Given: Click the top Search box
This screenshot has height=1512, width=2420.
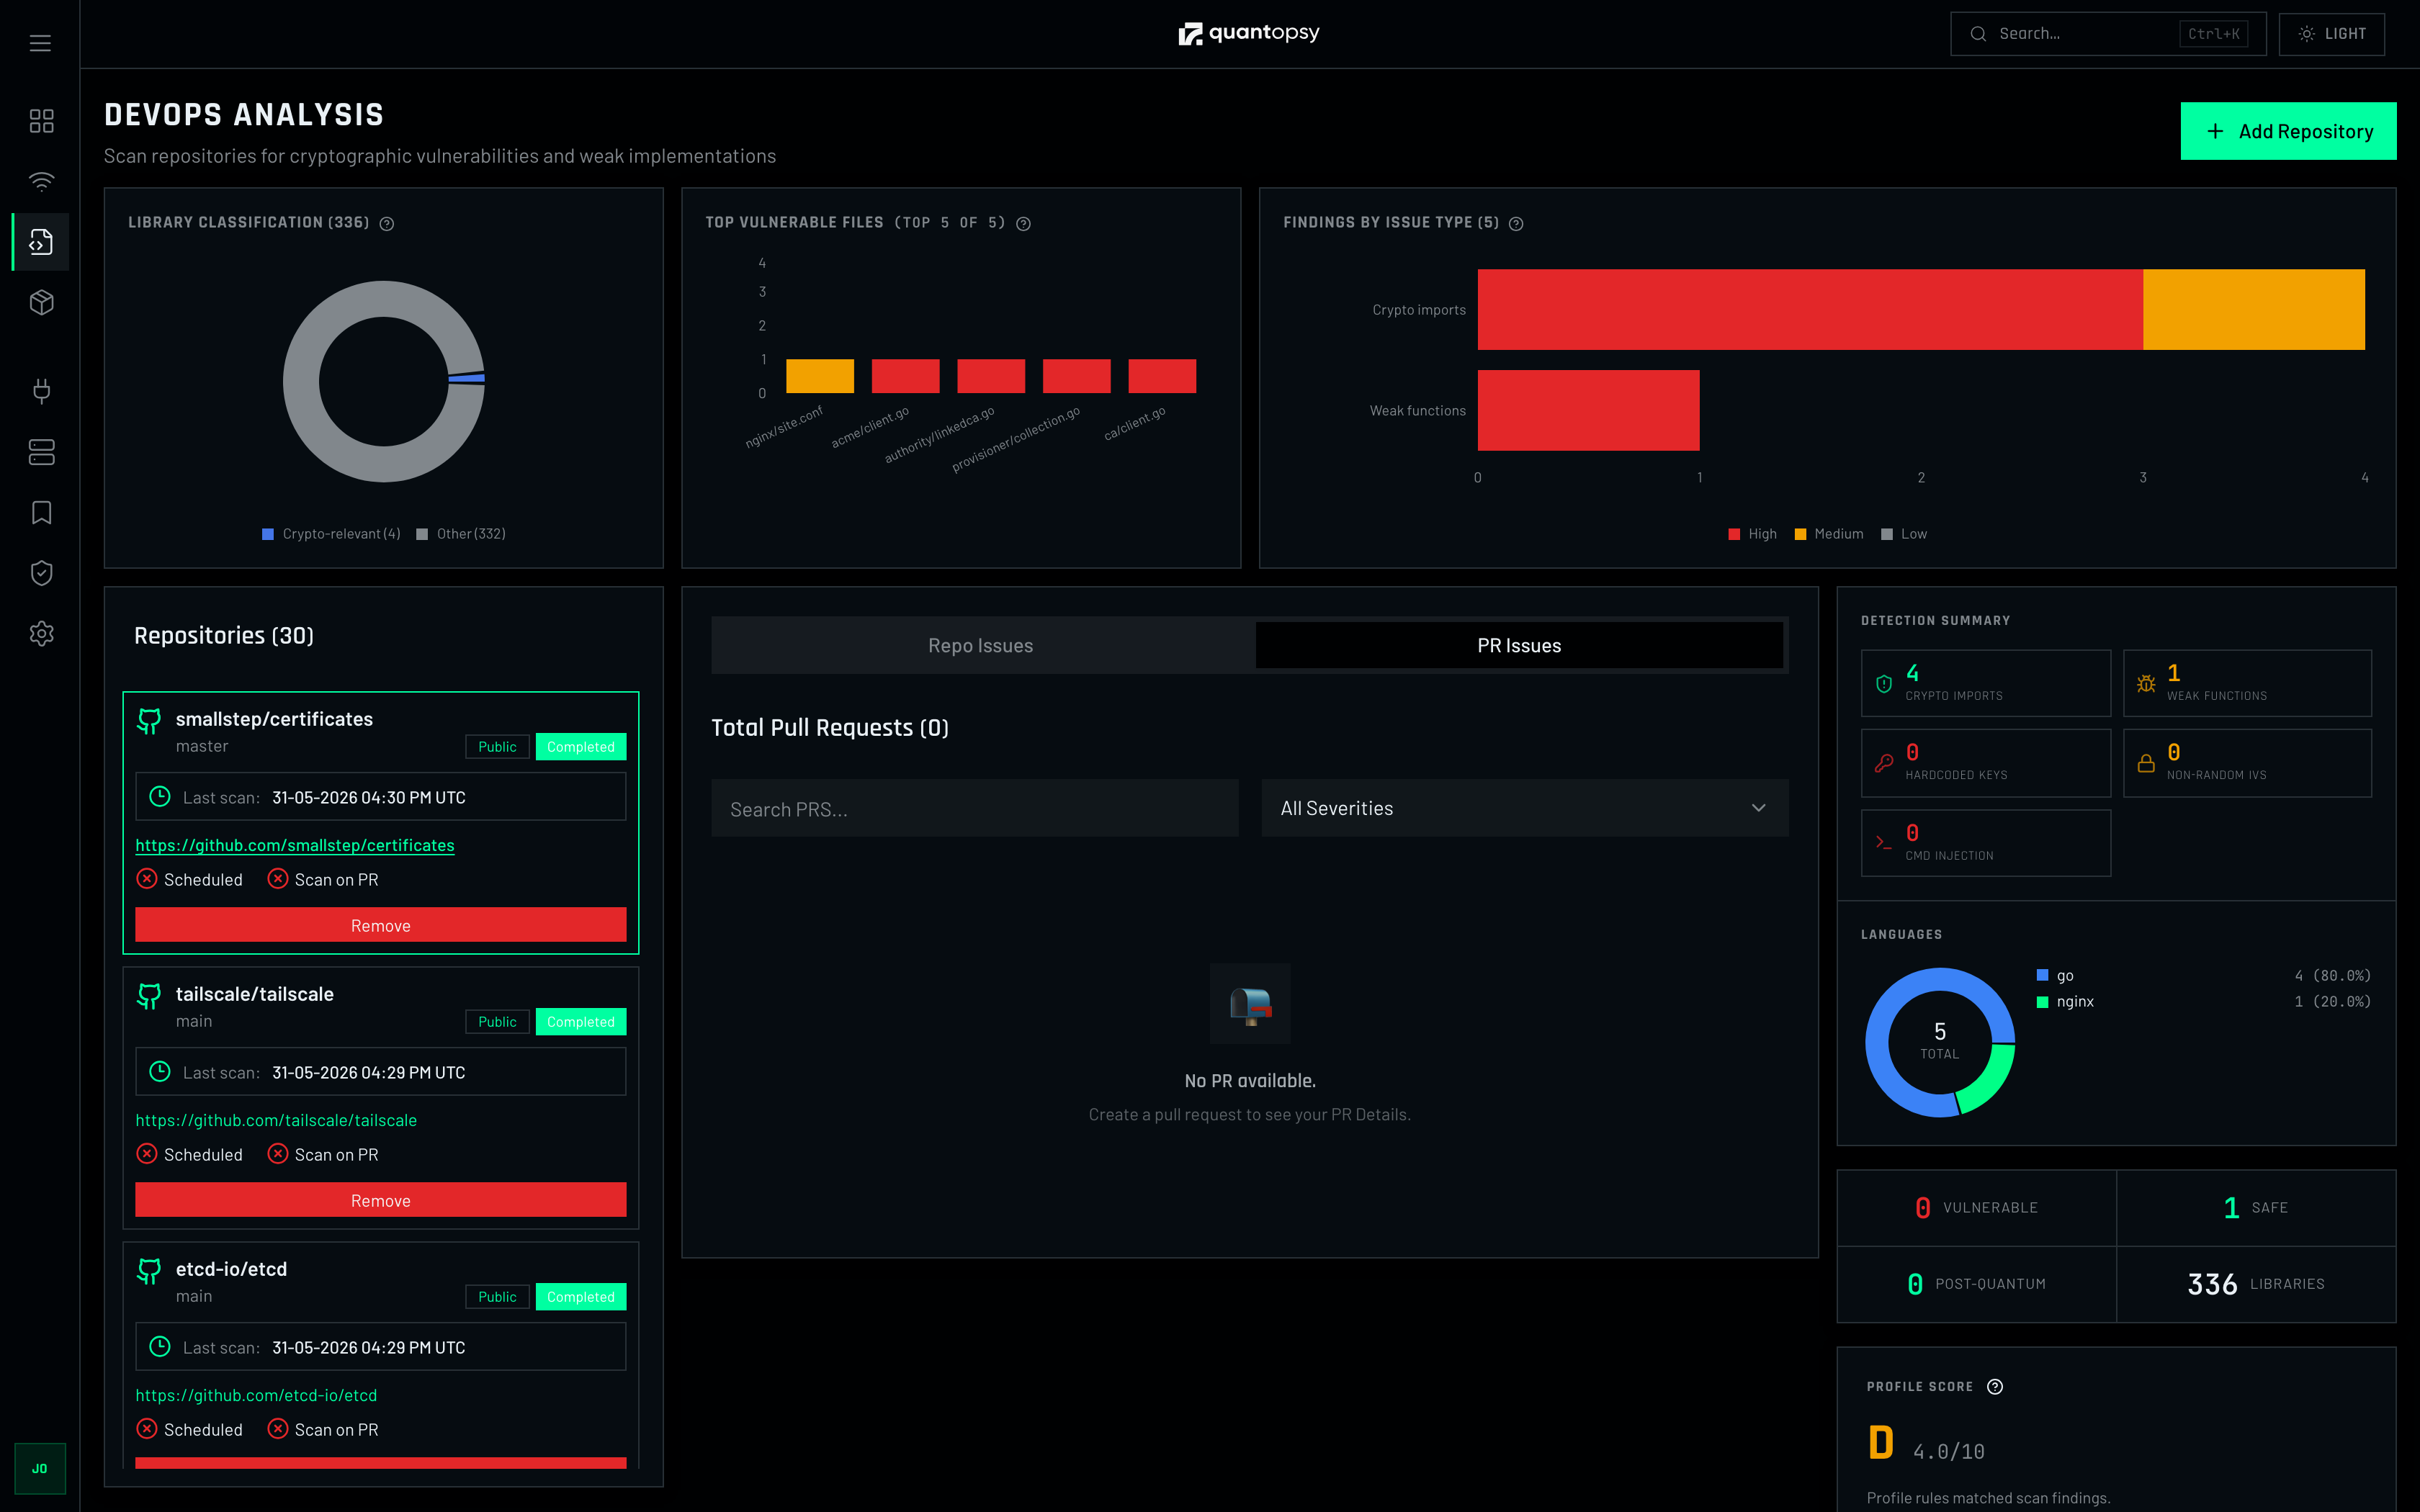Looking at the screenshot, I should tap(2108, 34).
